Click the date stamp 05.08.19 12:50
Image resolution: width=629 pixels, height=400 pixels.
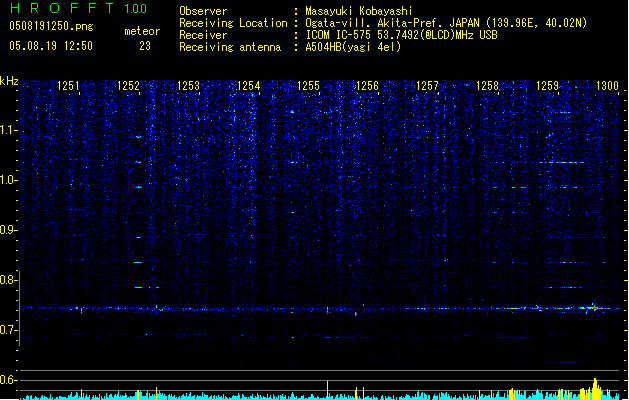(51, 46)
